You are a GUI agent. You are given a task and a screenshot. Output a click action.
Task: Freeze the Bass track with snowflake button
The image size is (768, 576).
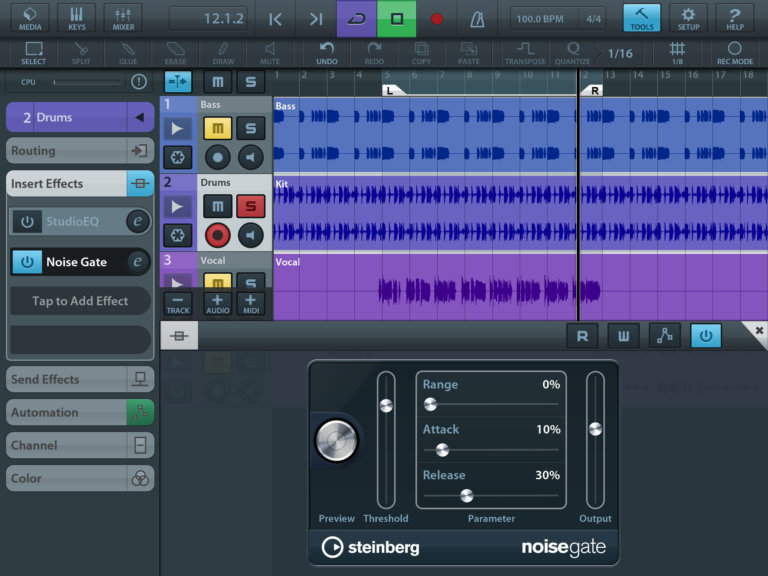point(177,158)
